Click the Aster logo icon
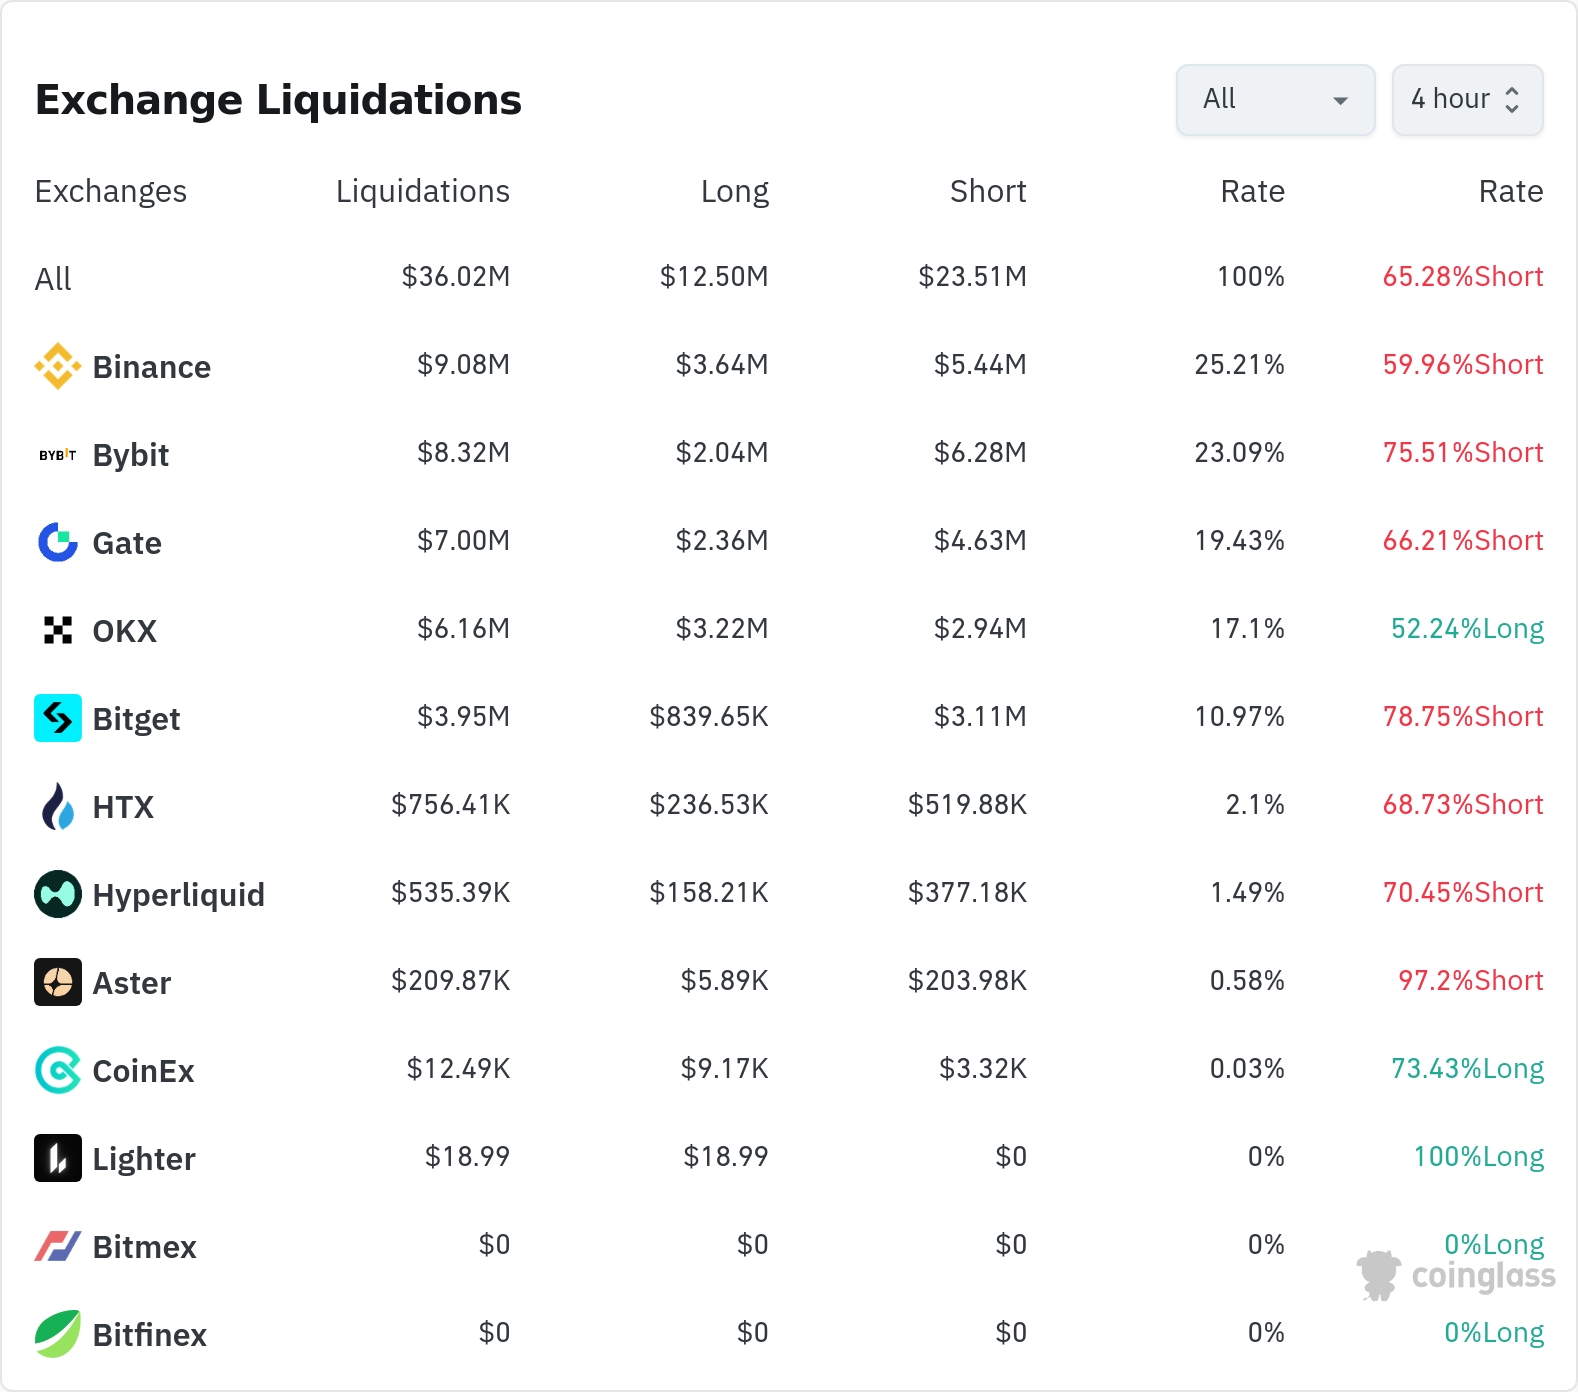Screen dimensions: 1578x1392 pyautogui.click(x=58, y=982)
